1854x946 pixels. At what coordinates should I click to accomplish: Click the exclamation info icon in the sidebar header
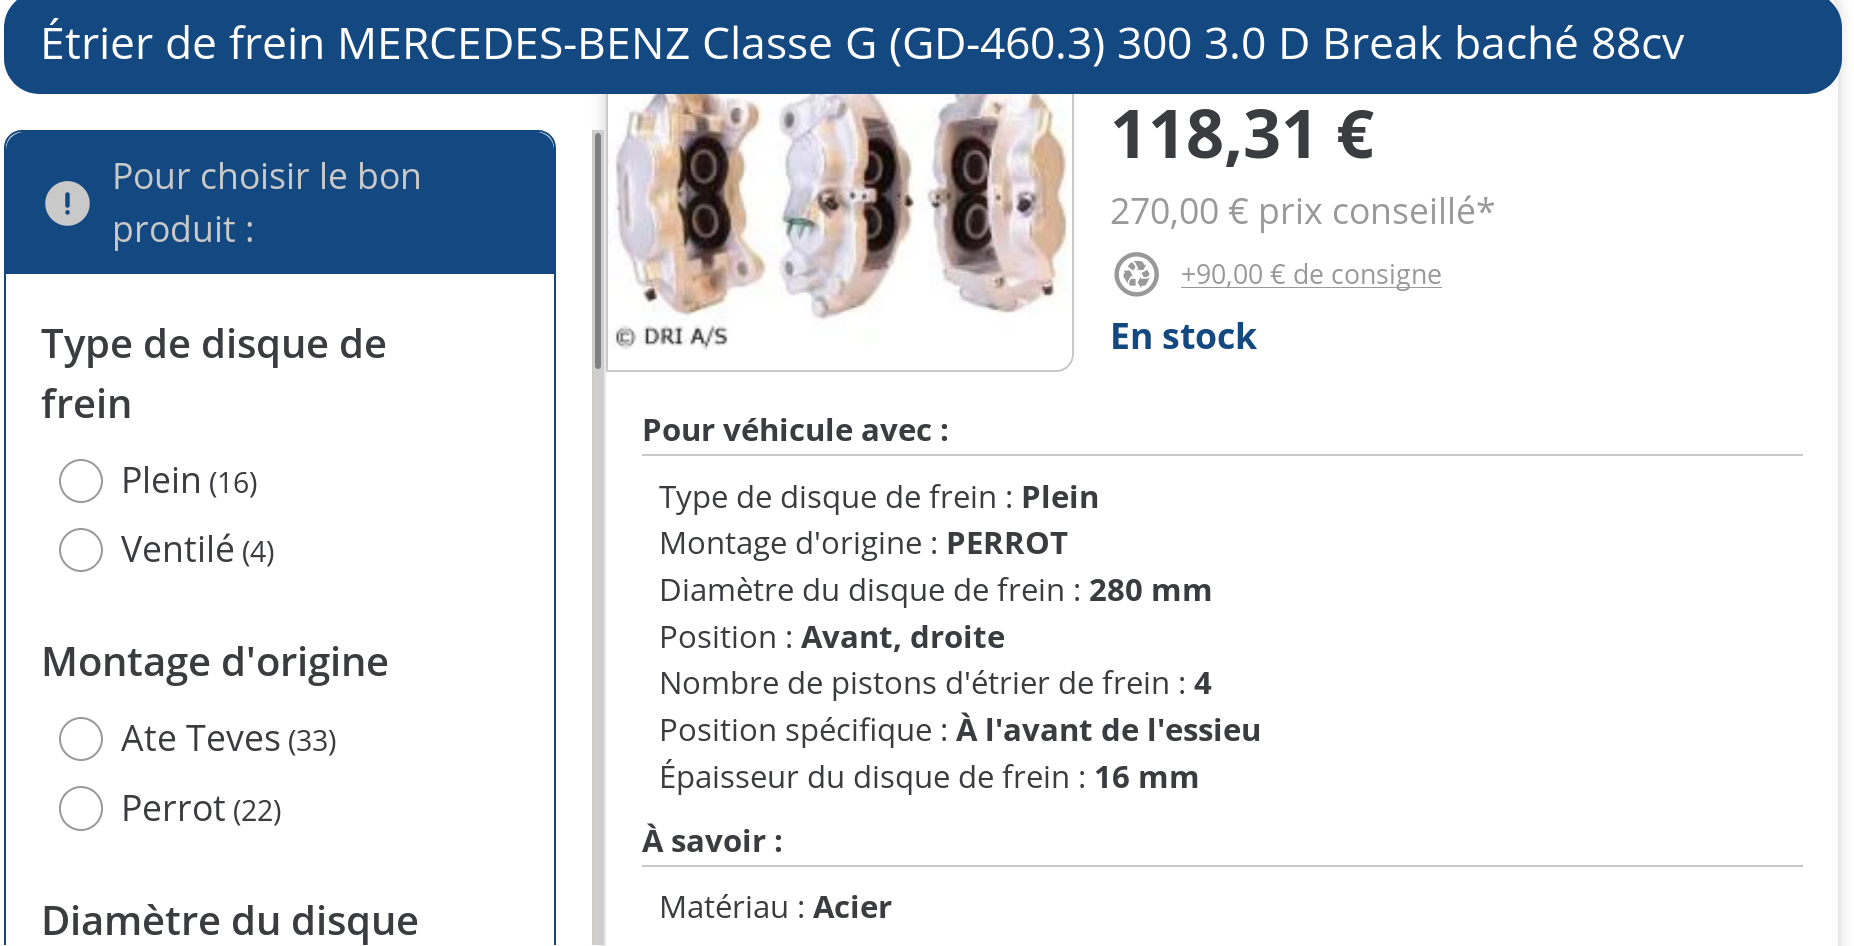(67, 204)
